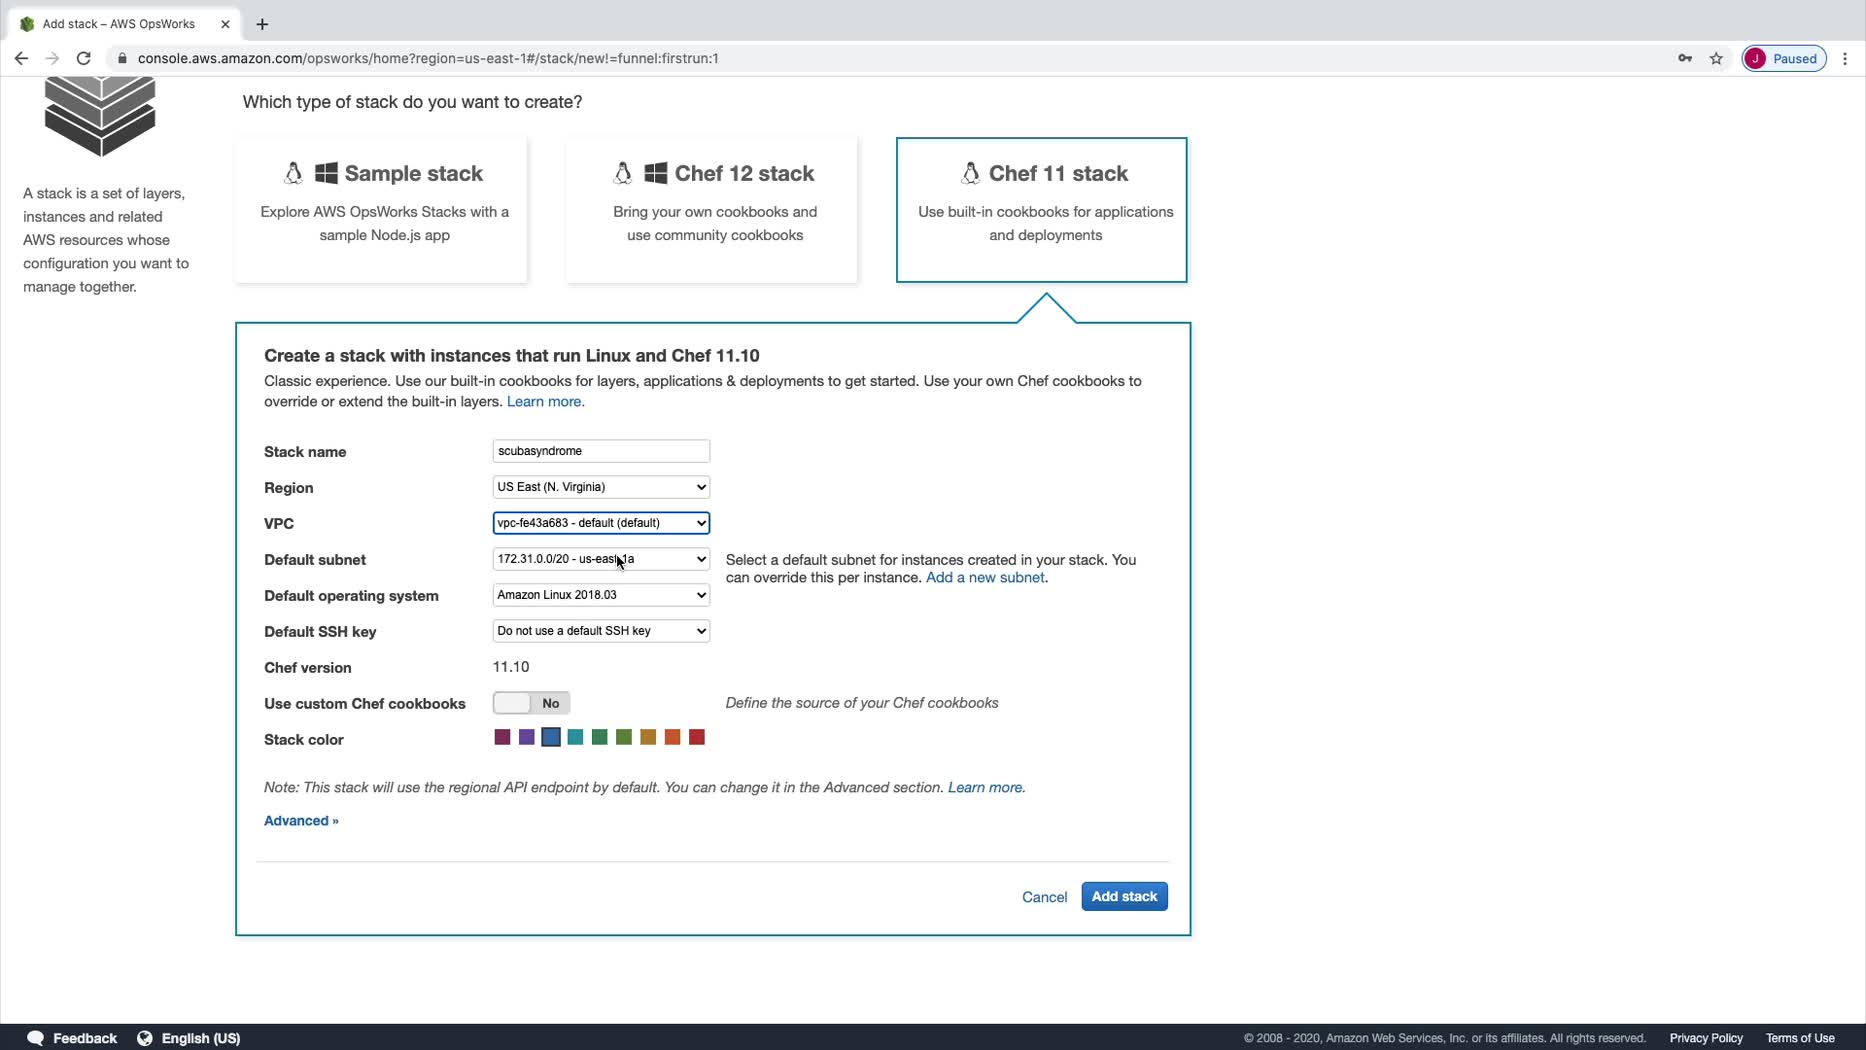This screenshot has height=1050, width=1866.
Task: Click 'Define the source of your Chef cookbooks' text
Action: (862, 703)
